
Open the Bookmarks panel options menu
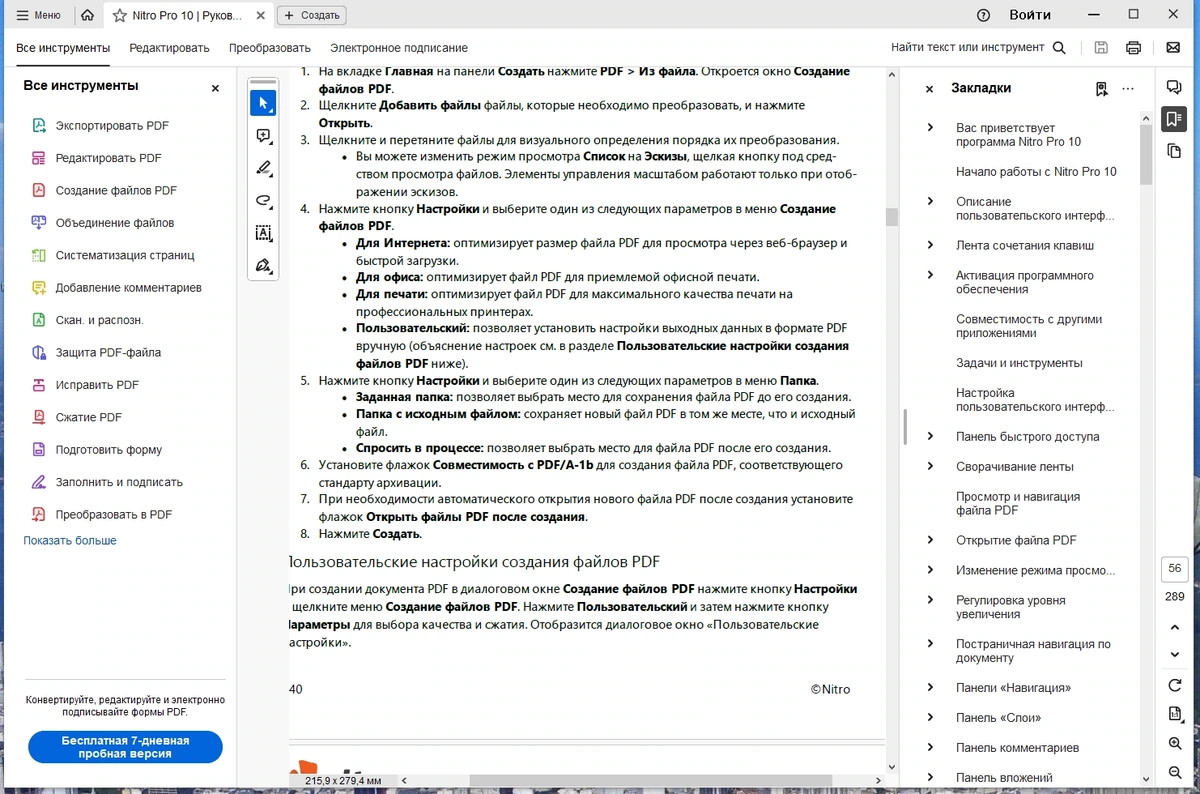(1128, 88)
